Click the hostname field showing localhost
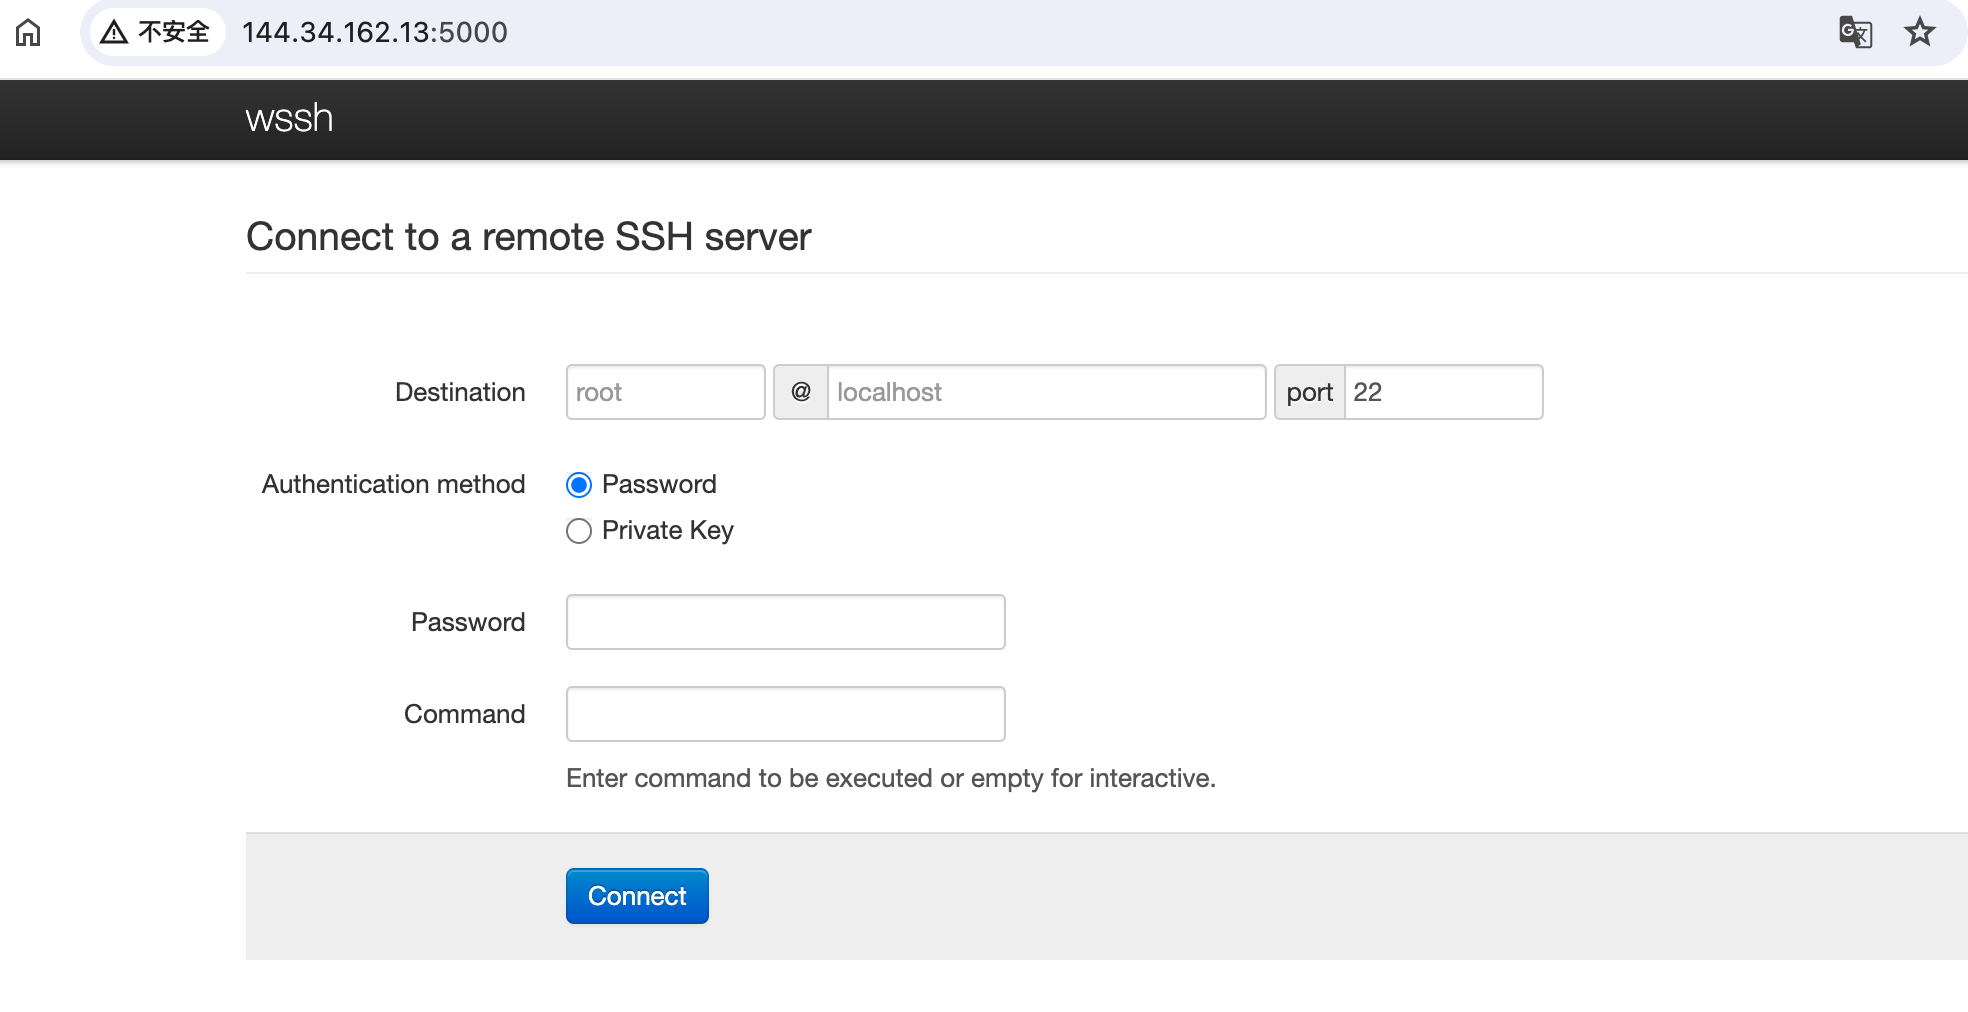The height and width of the screenshot is (1012, 1968). coord(1045,392)
